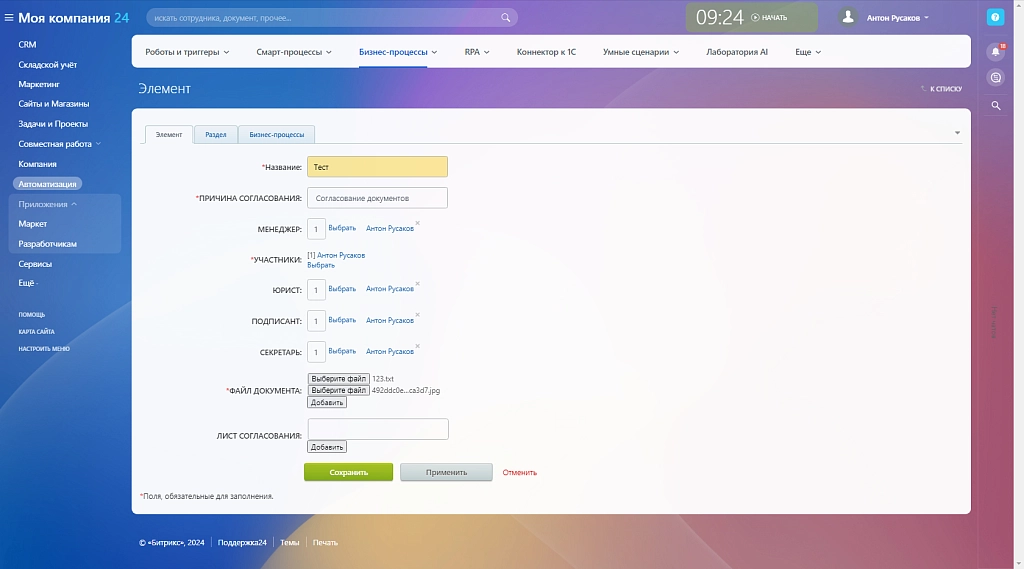Image resolution: width=1024 pixels, height=569 pixels.
Task: Click the user avatar icon for Антон Русаков
Action: pyautogui.click(x=848, y=18)
